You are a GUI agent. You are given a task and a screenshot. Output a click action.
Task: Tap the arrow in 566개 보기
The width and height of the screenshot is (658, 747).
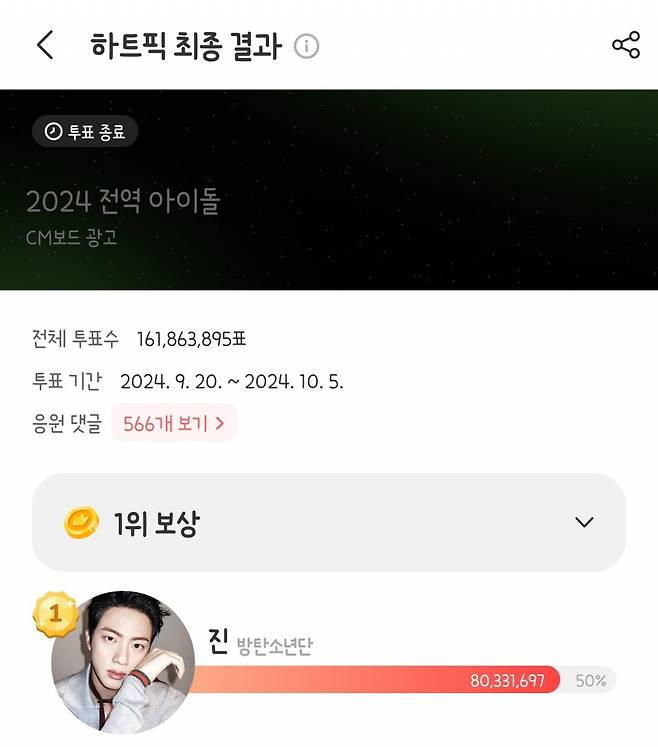pos(220,423)
